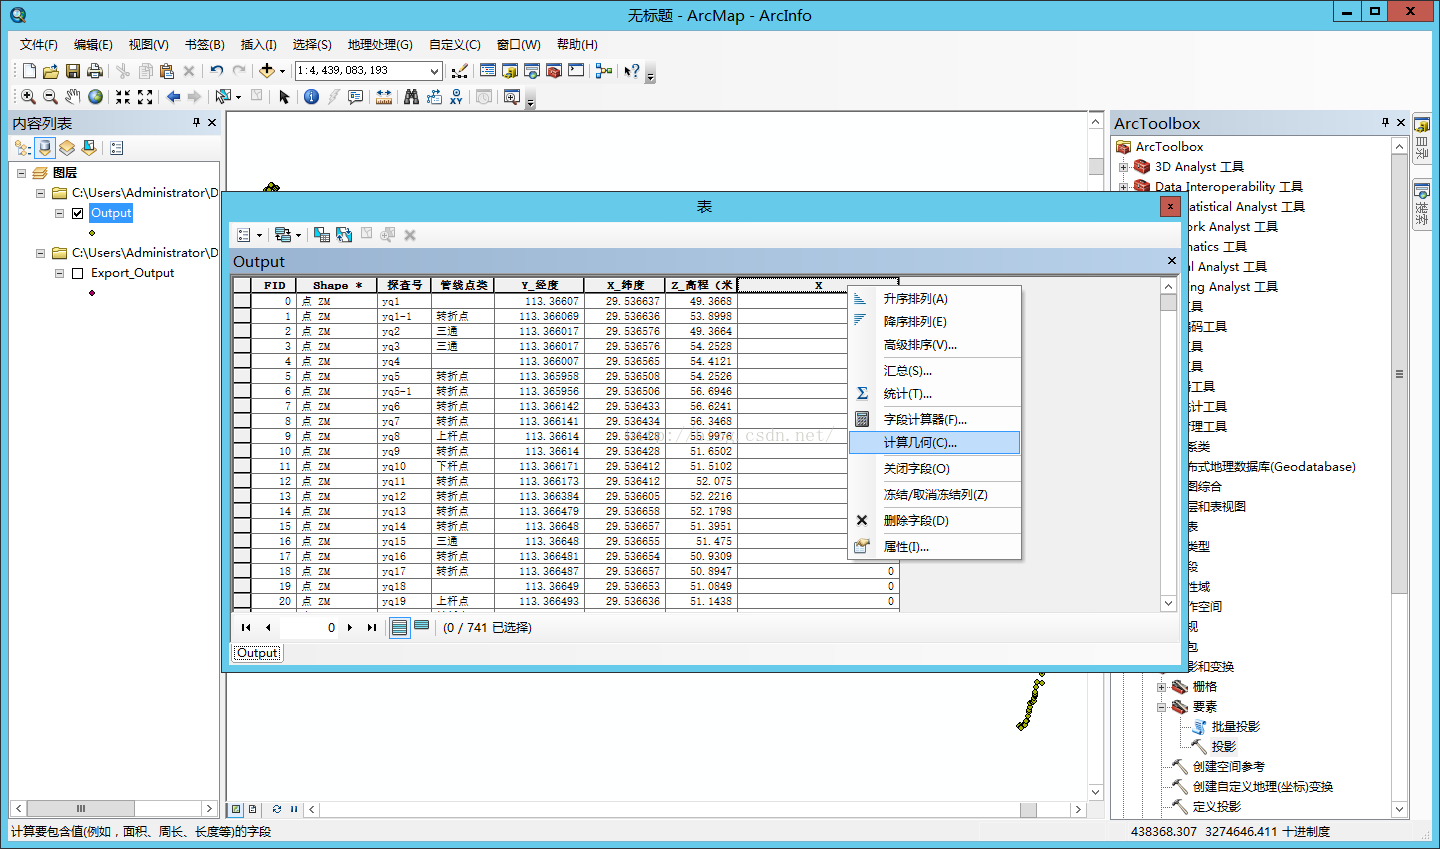The image size is (1440, 849).
Task: Open the Python window
Action: tap(576, 71)
